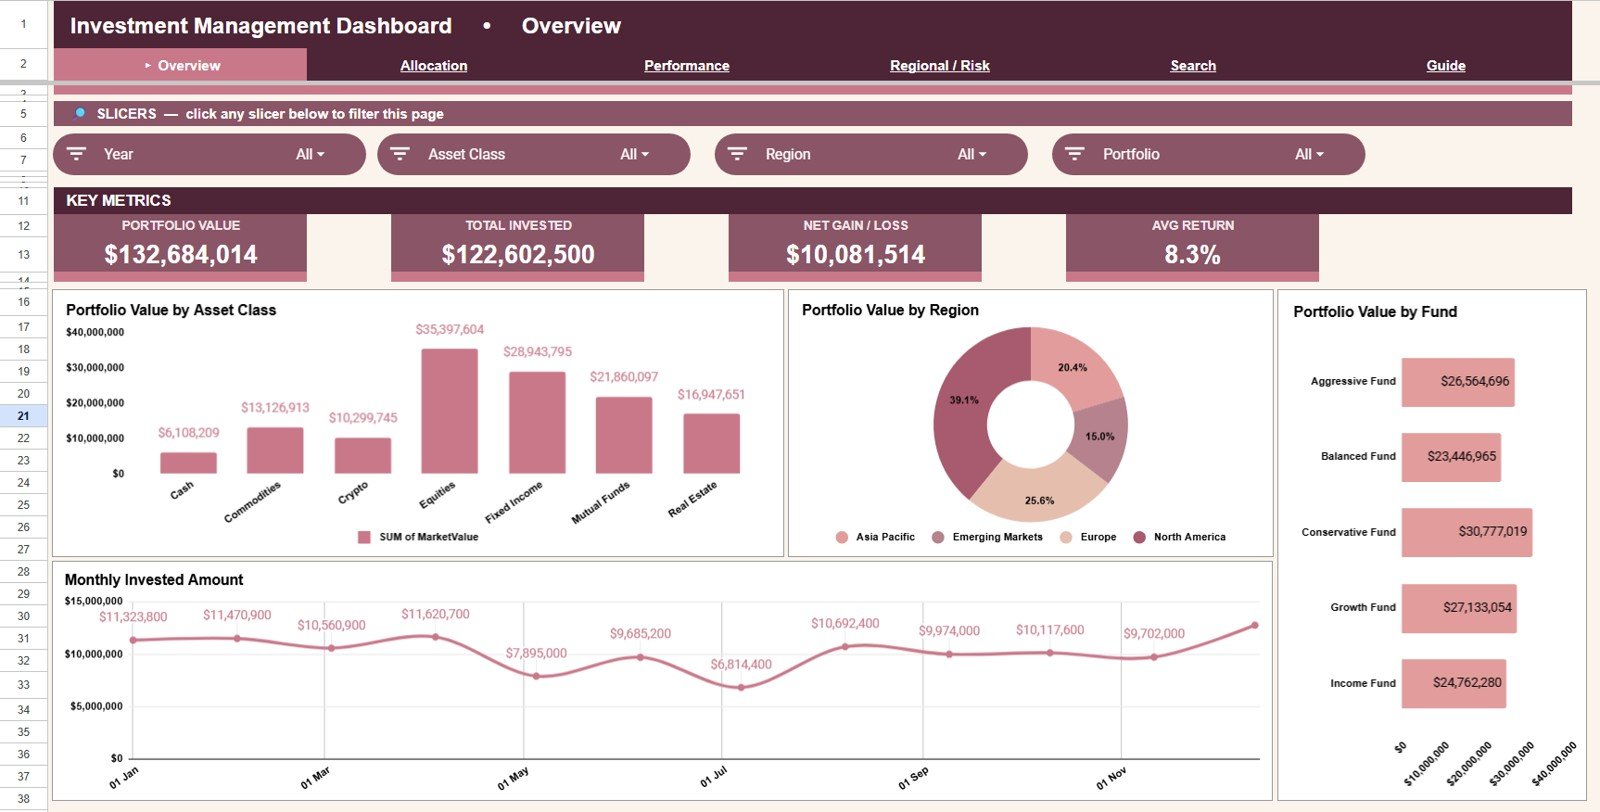Screen dimensions: 1600x812
Task: Open the Guide tab link
Action: pyautogui.click(x=1446, y=65)
